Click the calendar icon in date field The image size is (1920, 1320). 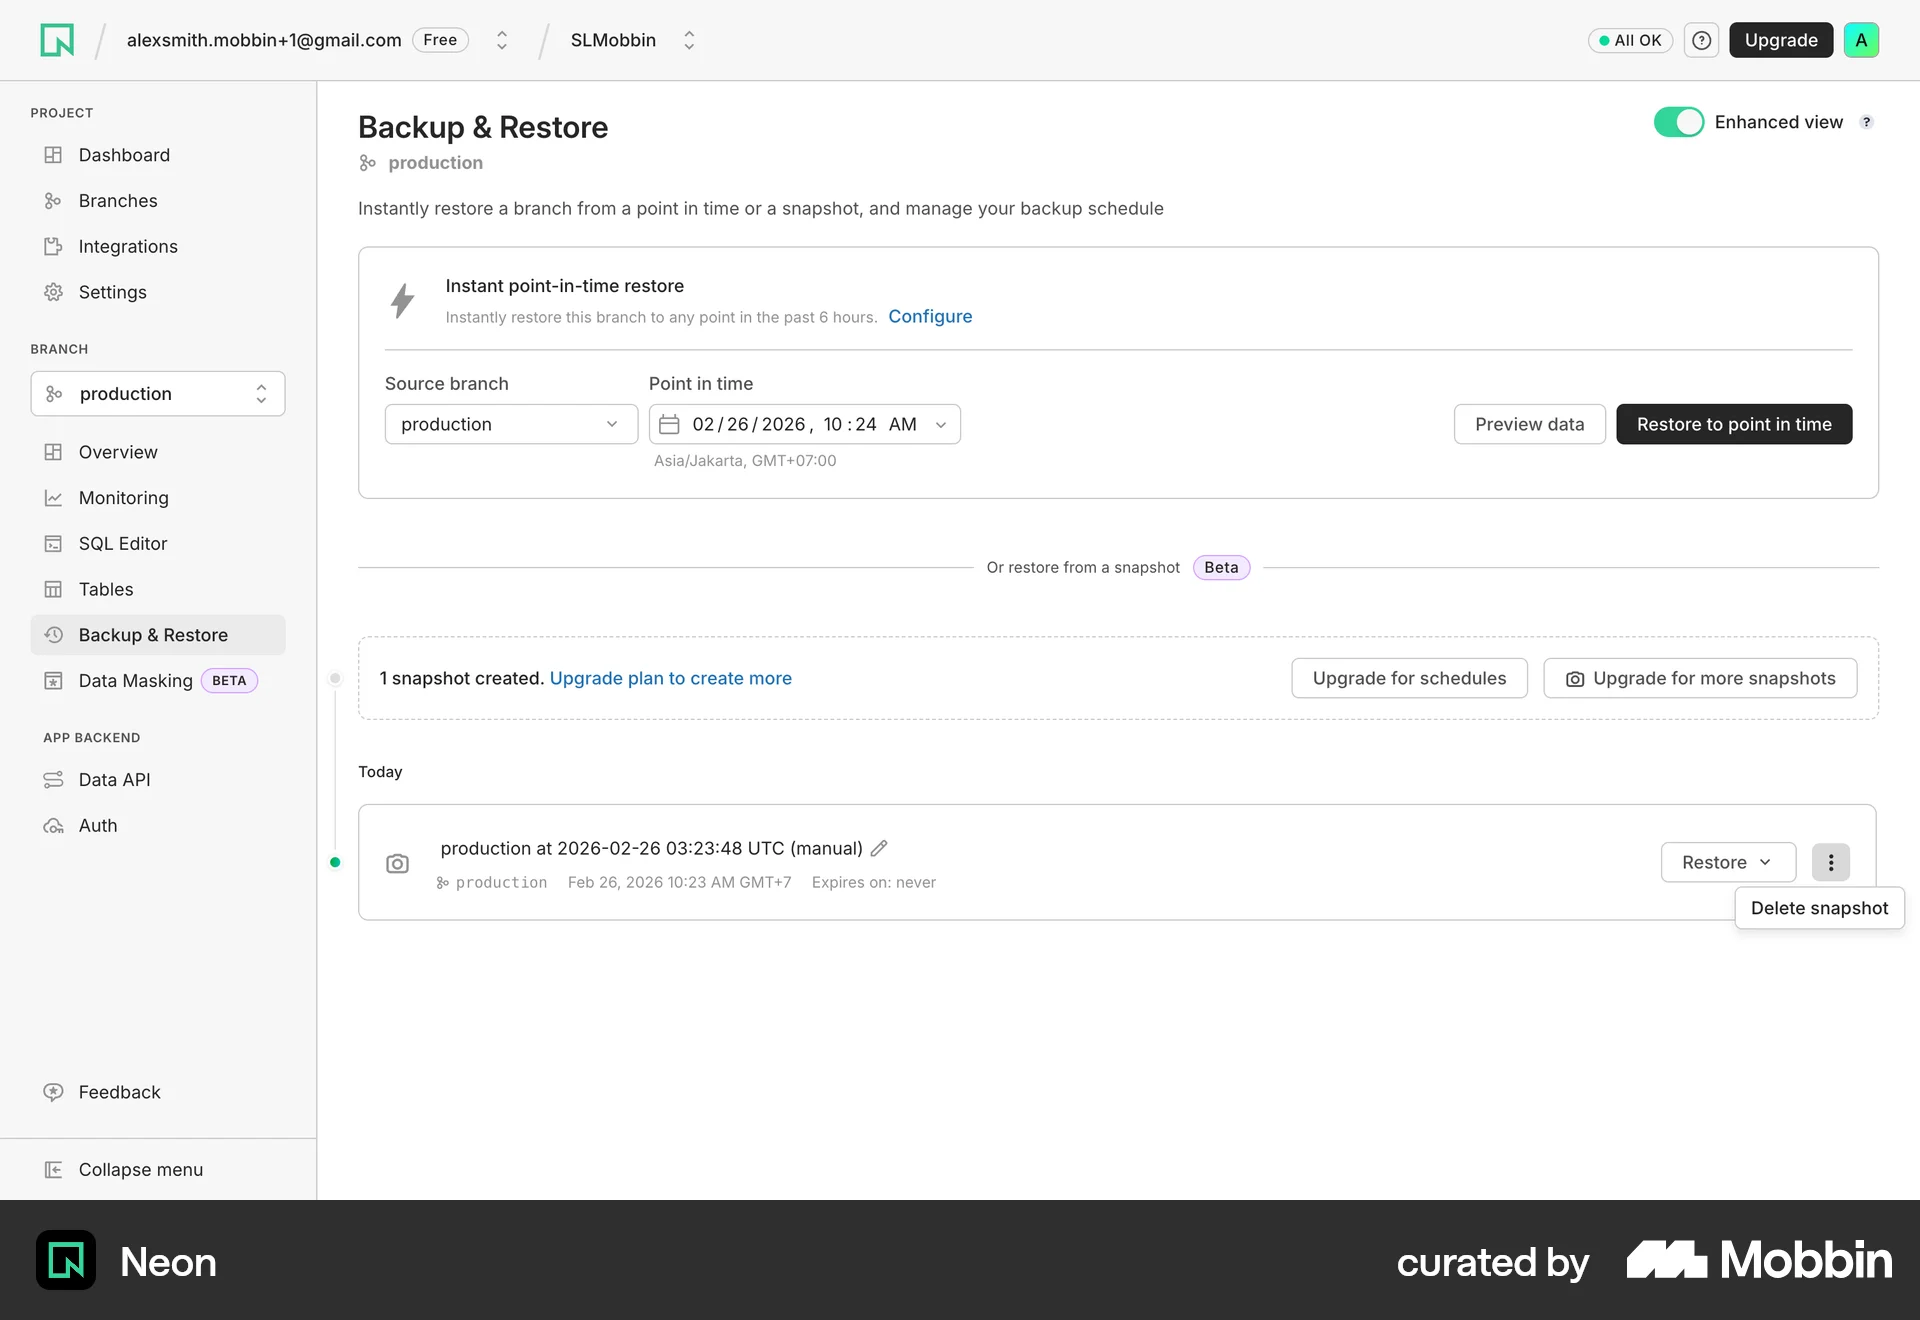click(669, 424)
